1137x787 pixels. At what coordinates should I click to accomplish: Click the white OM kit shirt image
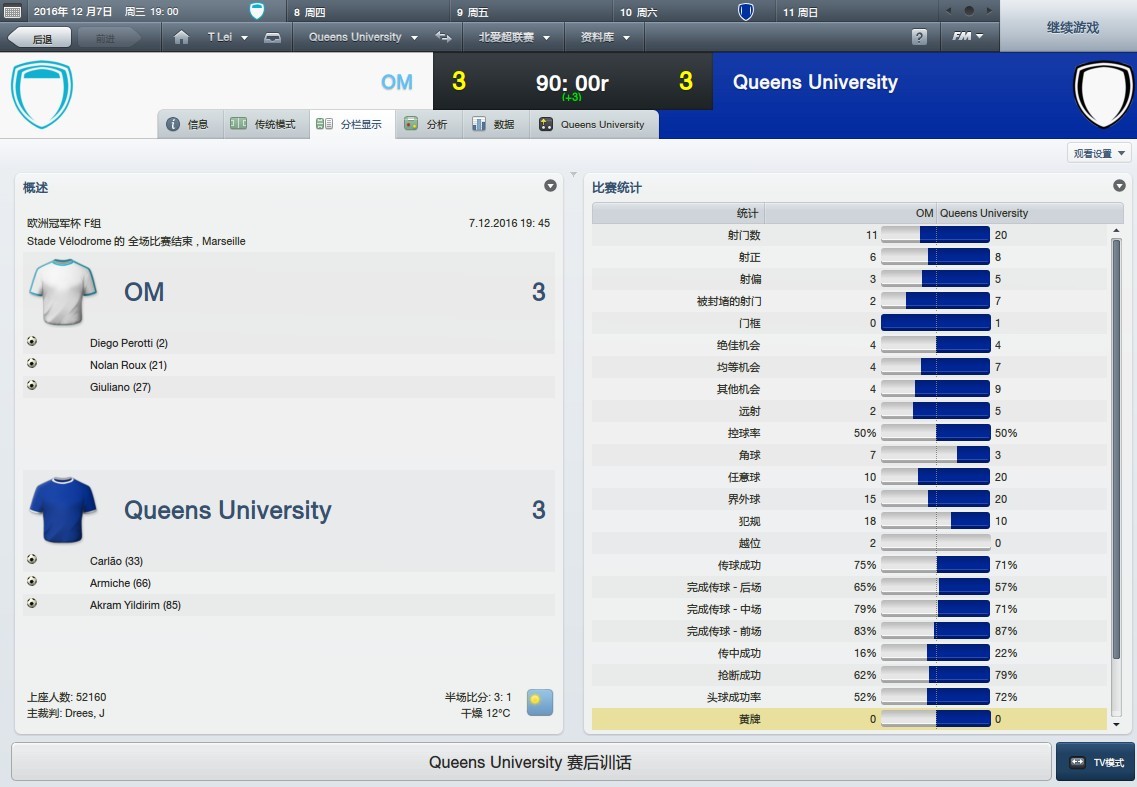[x=63, y=292]
